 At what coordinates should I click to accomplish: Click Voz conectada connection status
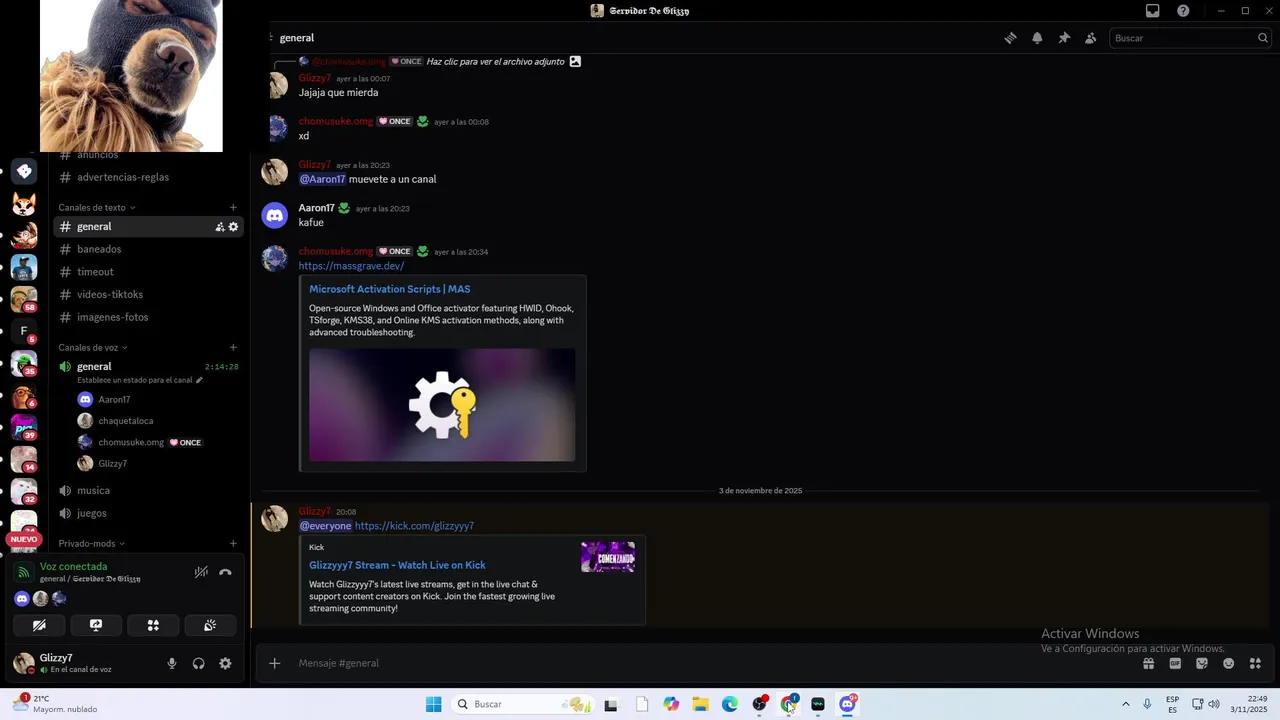[x=73, y=567]
